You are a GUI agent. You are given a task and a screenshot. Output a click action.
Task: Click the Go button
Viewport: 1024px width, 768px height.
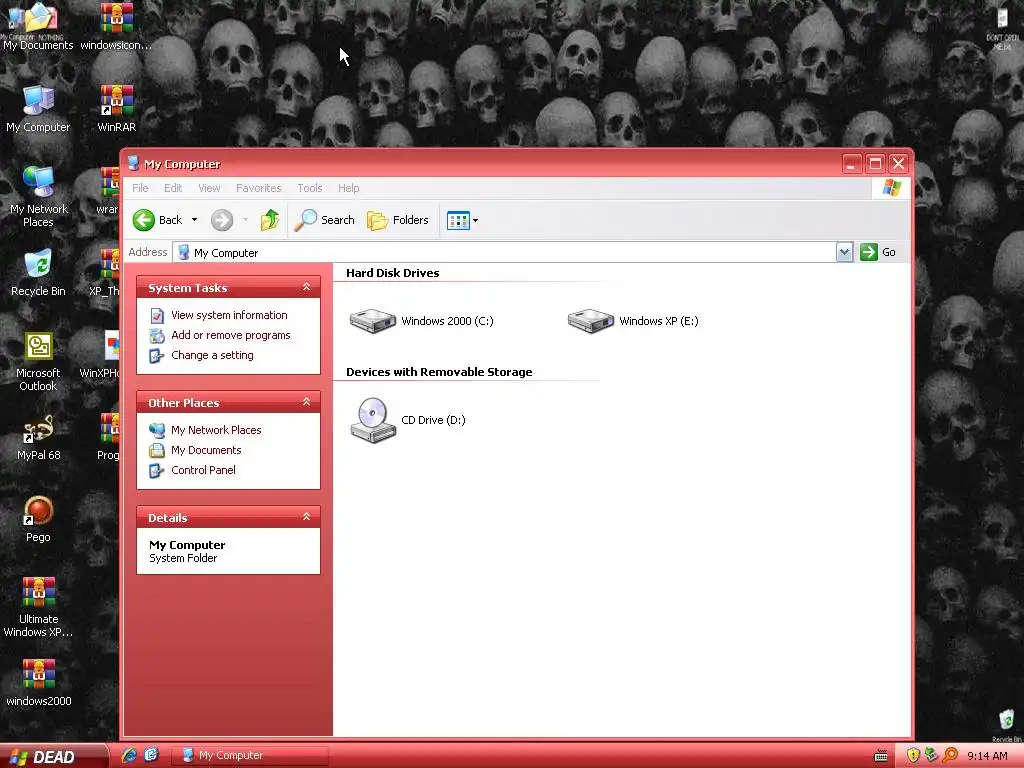[878, 252]
